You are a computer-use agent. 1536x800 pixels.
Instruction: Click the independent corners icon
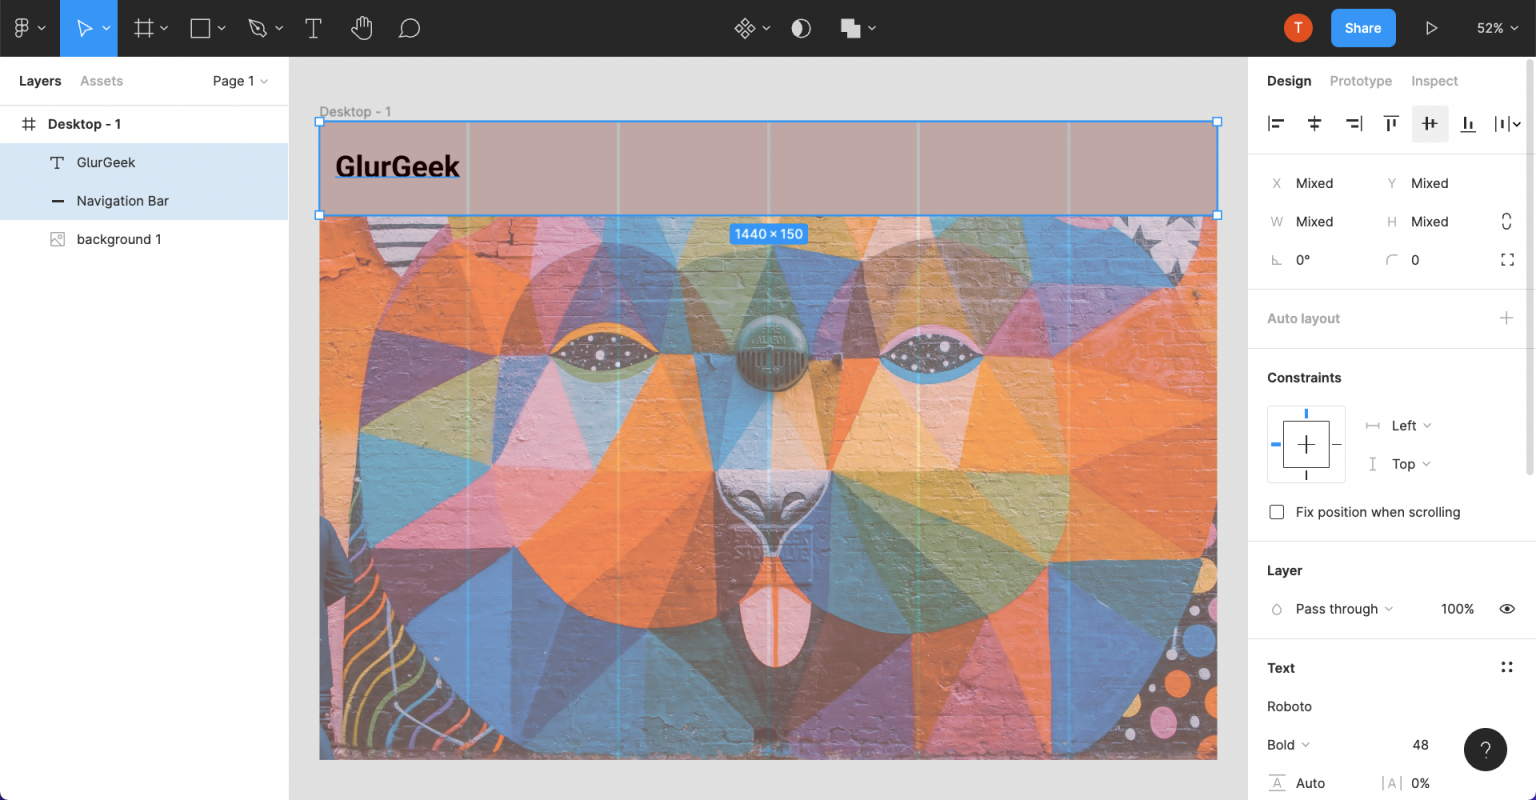click(x=1507, y=260)
